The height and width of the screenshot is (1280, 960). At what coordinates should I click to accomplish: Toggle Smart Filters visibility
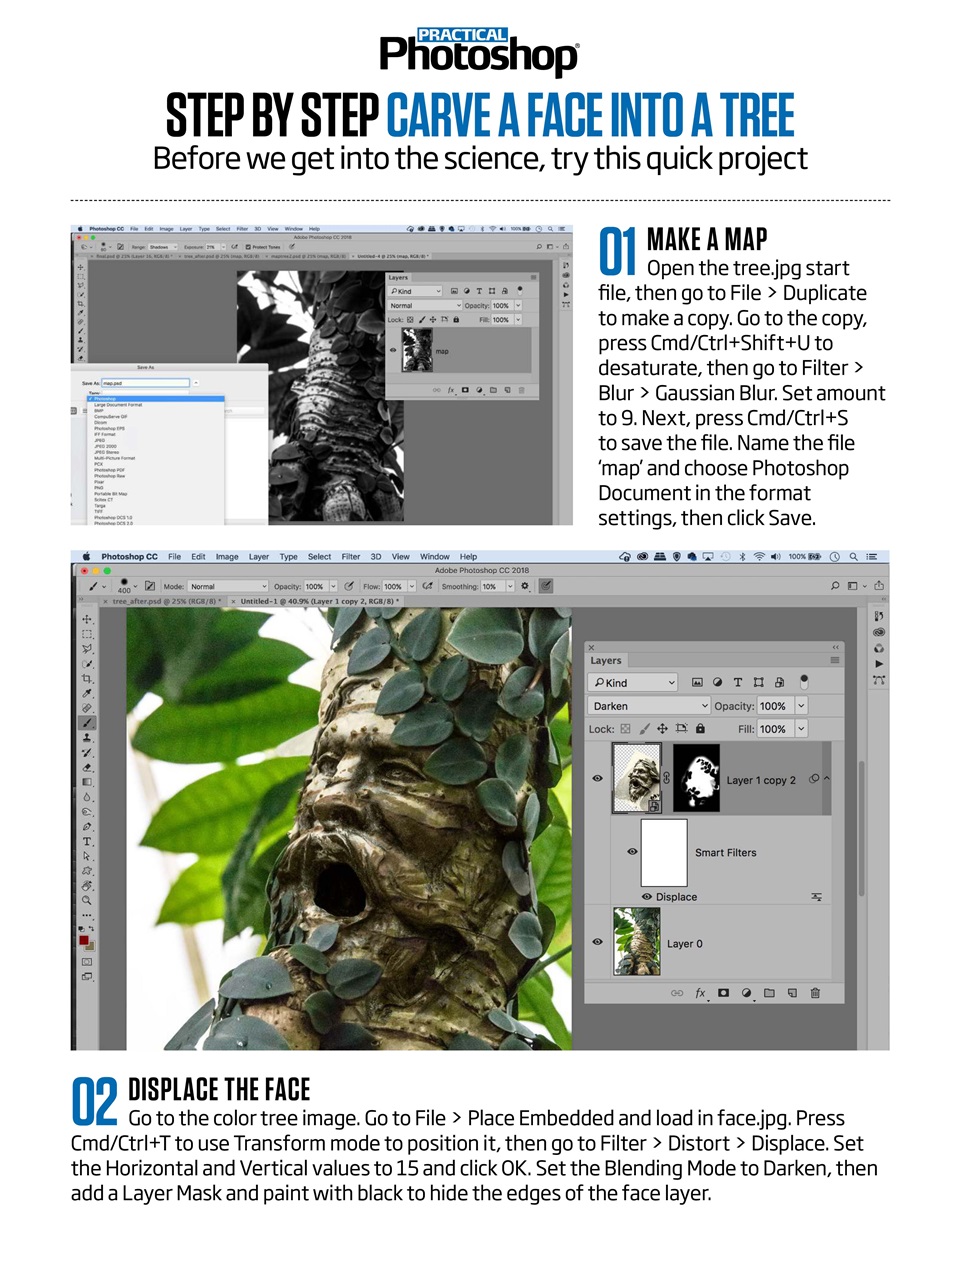[632, 852]
